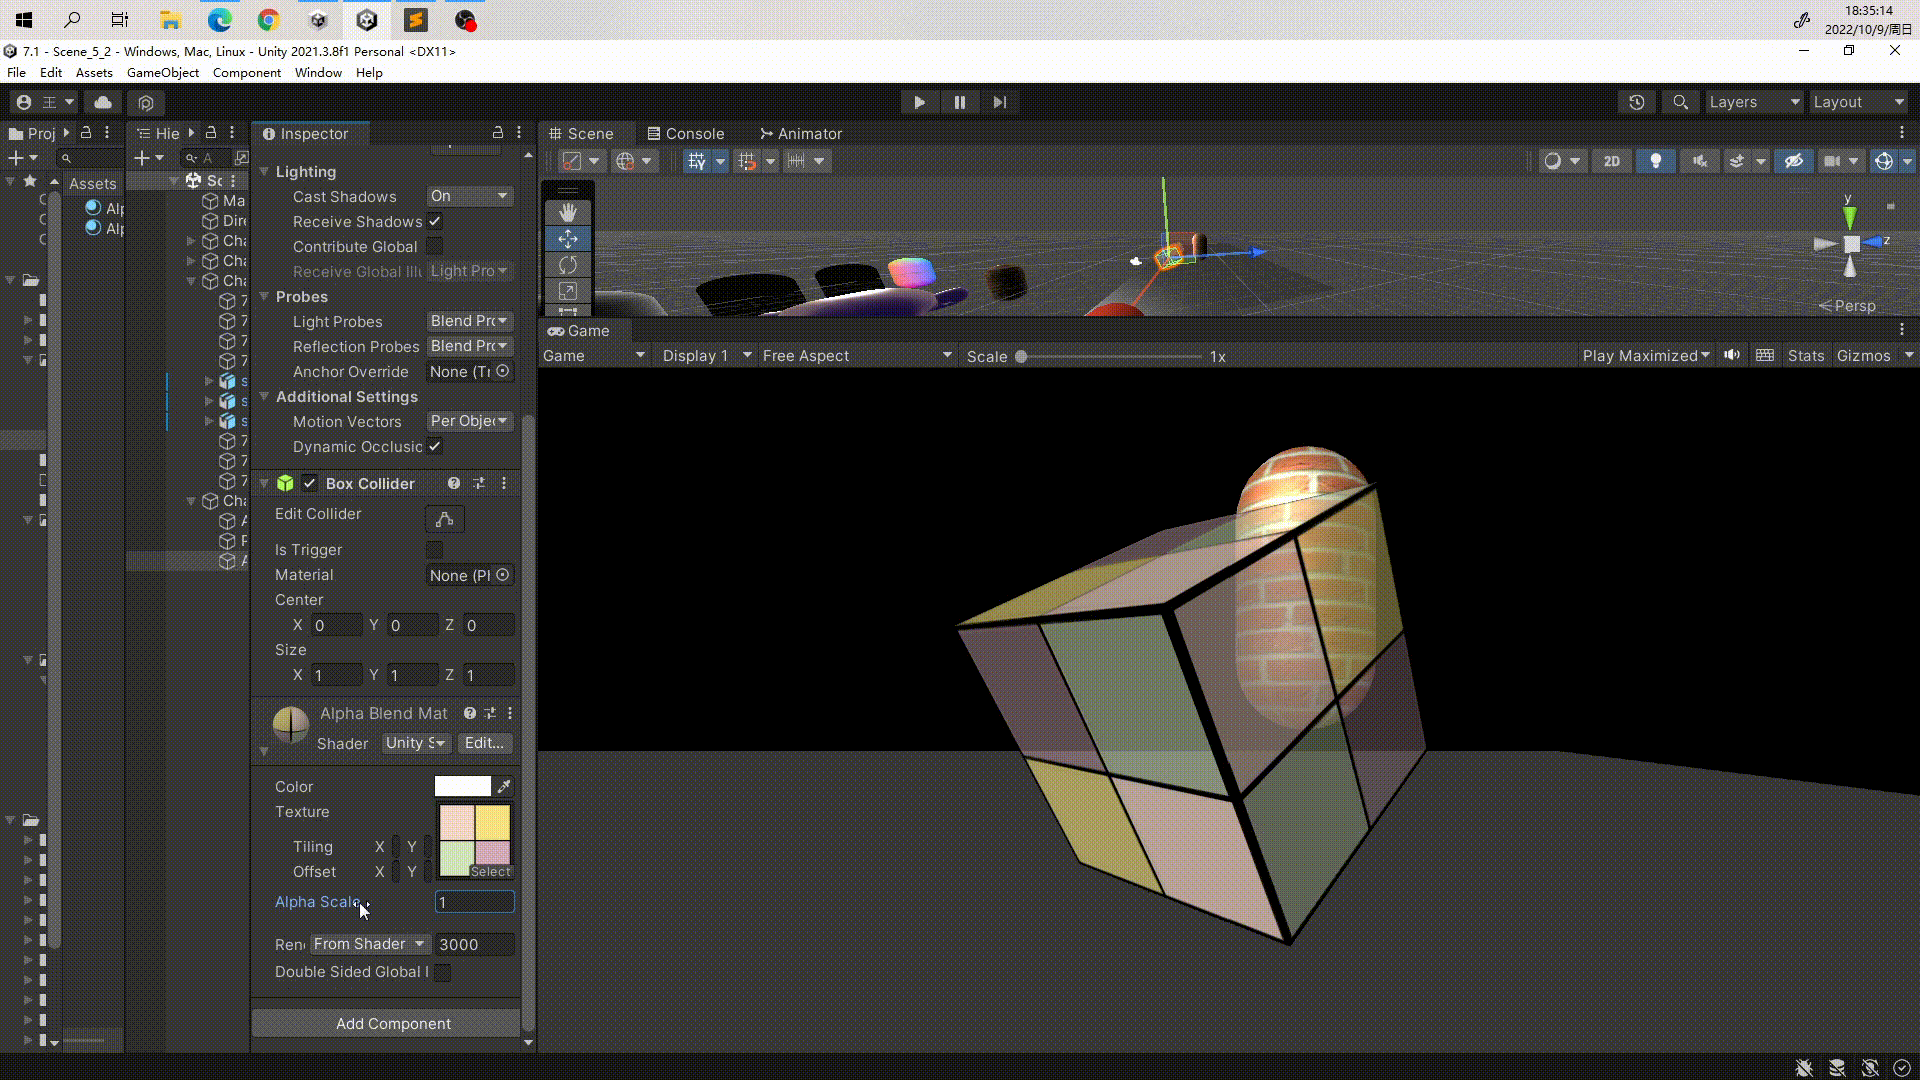Screen dimensions: 1920x1080
Task: Toggle scene lighting icon in Scene toolbar
Action: [1655, 160]
